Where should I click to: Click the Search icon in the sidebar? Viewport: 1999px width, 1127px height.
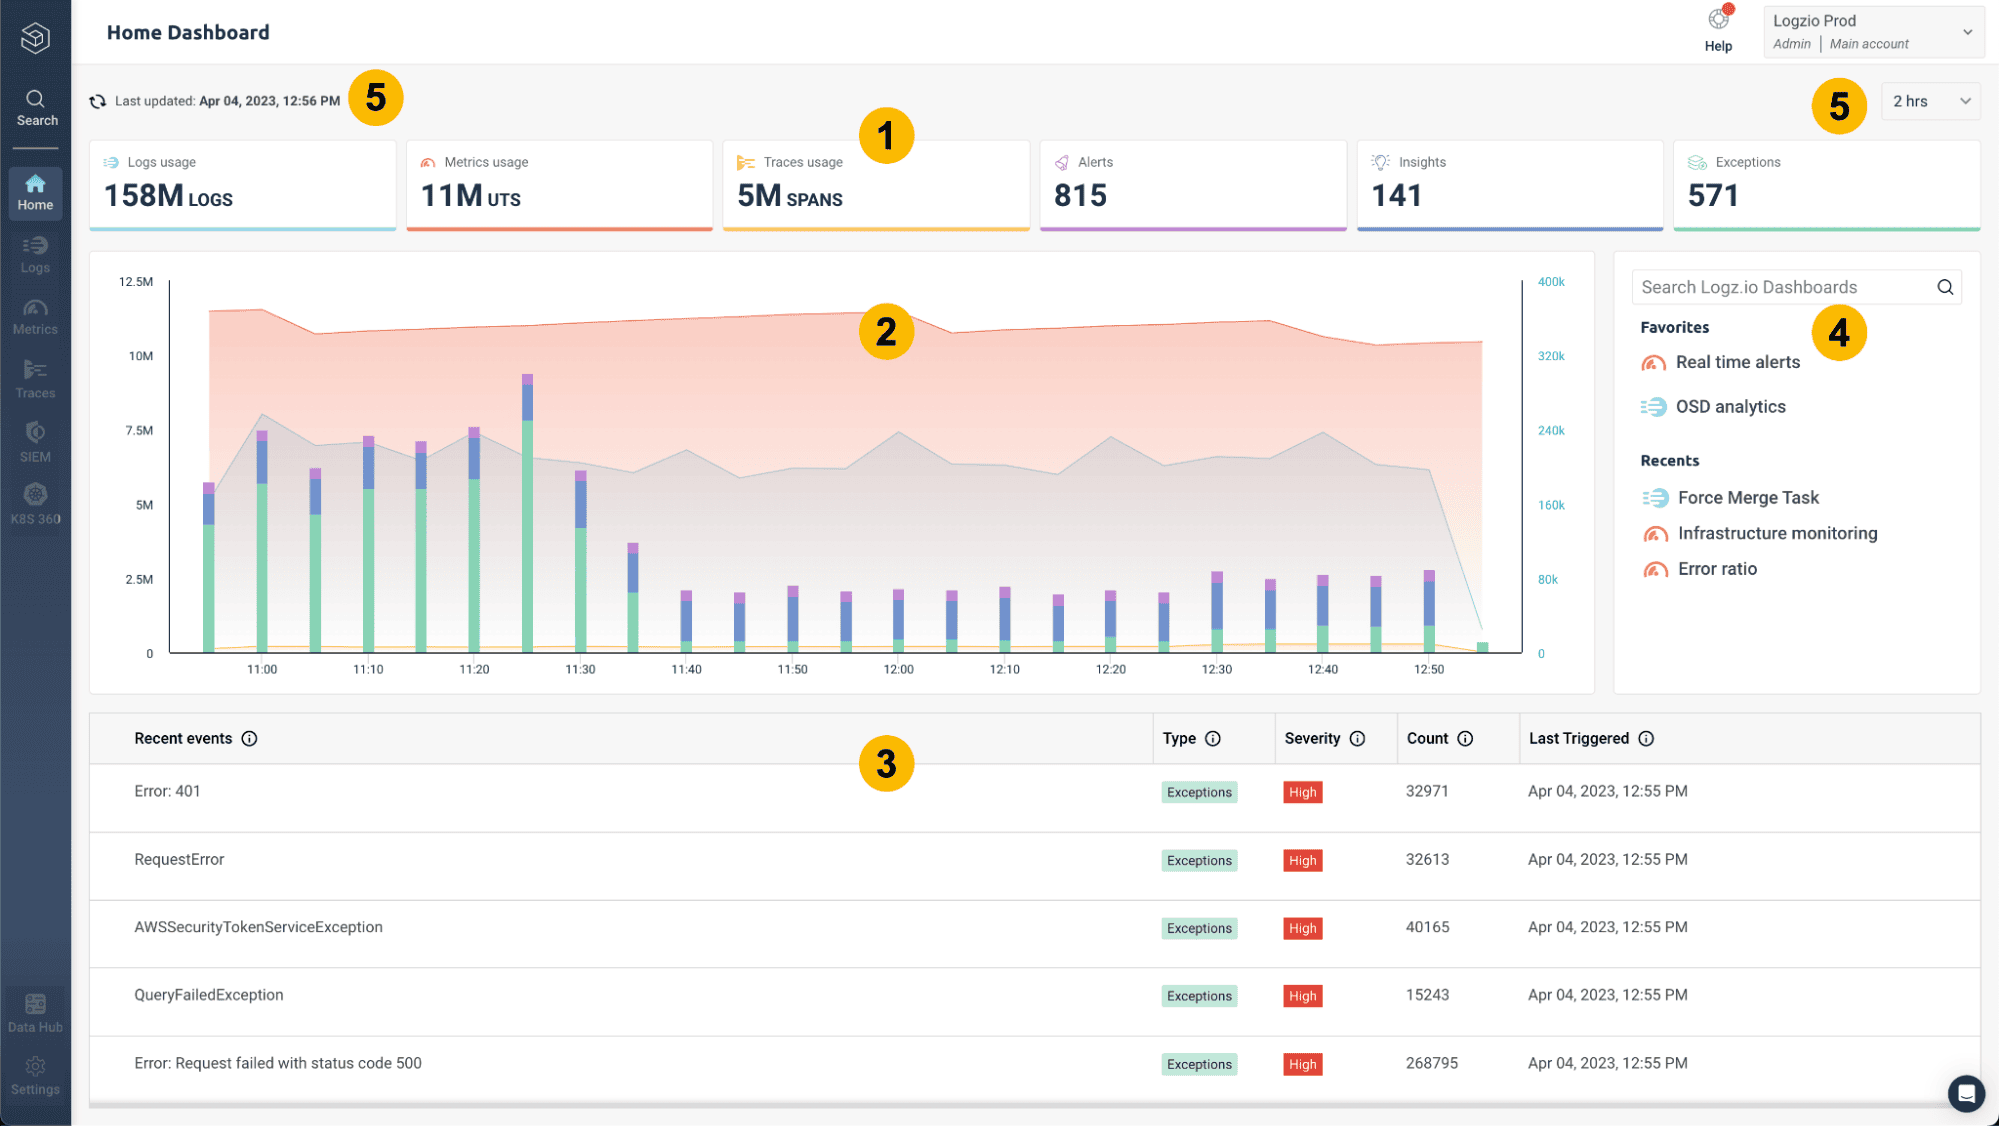point(35,103)
